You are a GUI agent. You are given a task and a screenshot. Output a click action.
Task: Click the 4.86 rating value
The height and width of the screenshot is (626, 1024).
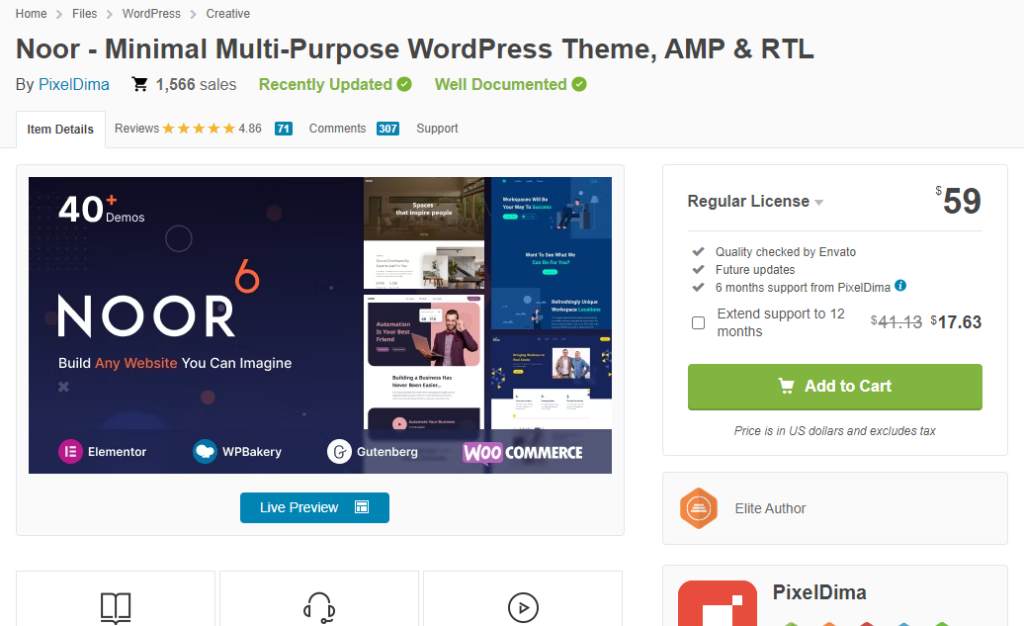click(250, 129)
